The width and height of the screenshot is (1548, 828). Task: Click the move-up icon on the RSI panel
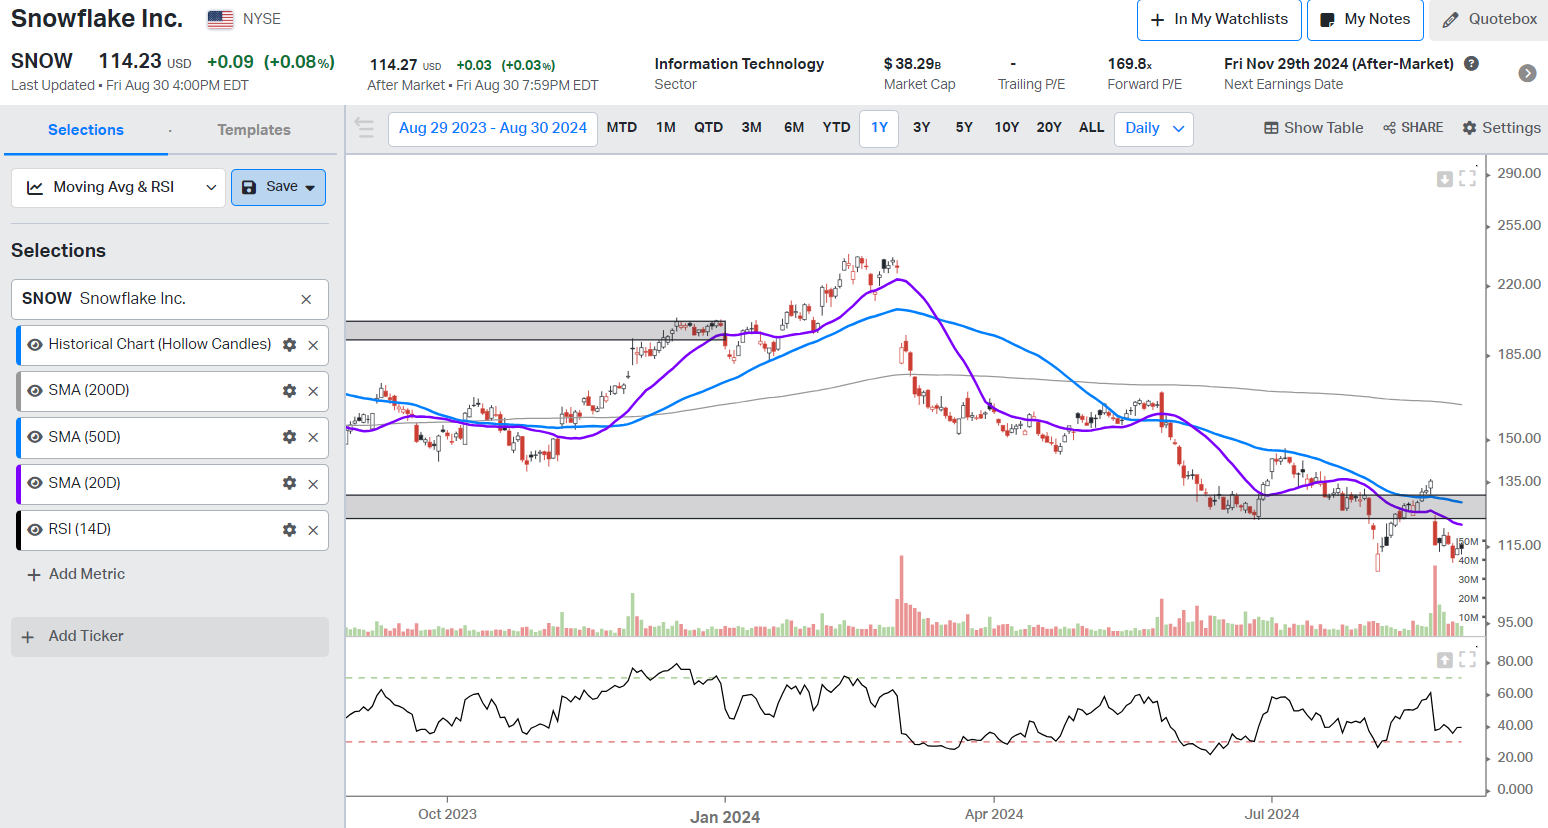pyautogui.click(x=1444, y=660)
